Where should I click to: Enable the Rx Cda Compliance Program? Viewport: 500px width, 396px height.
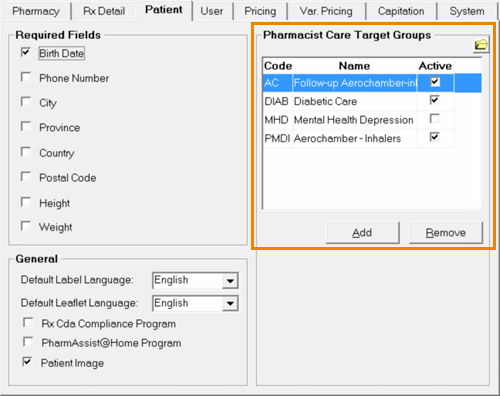tap(28, 323)
